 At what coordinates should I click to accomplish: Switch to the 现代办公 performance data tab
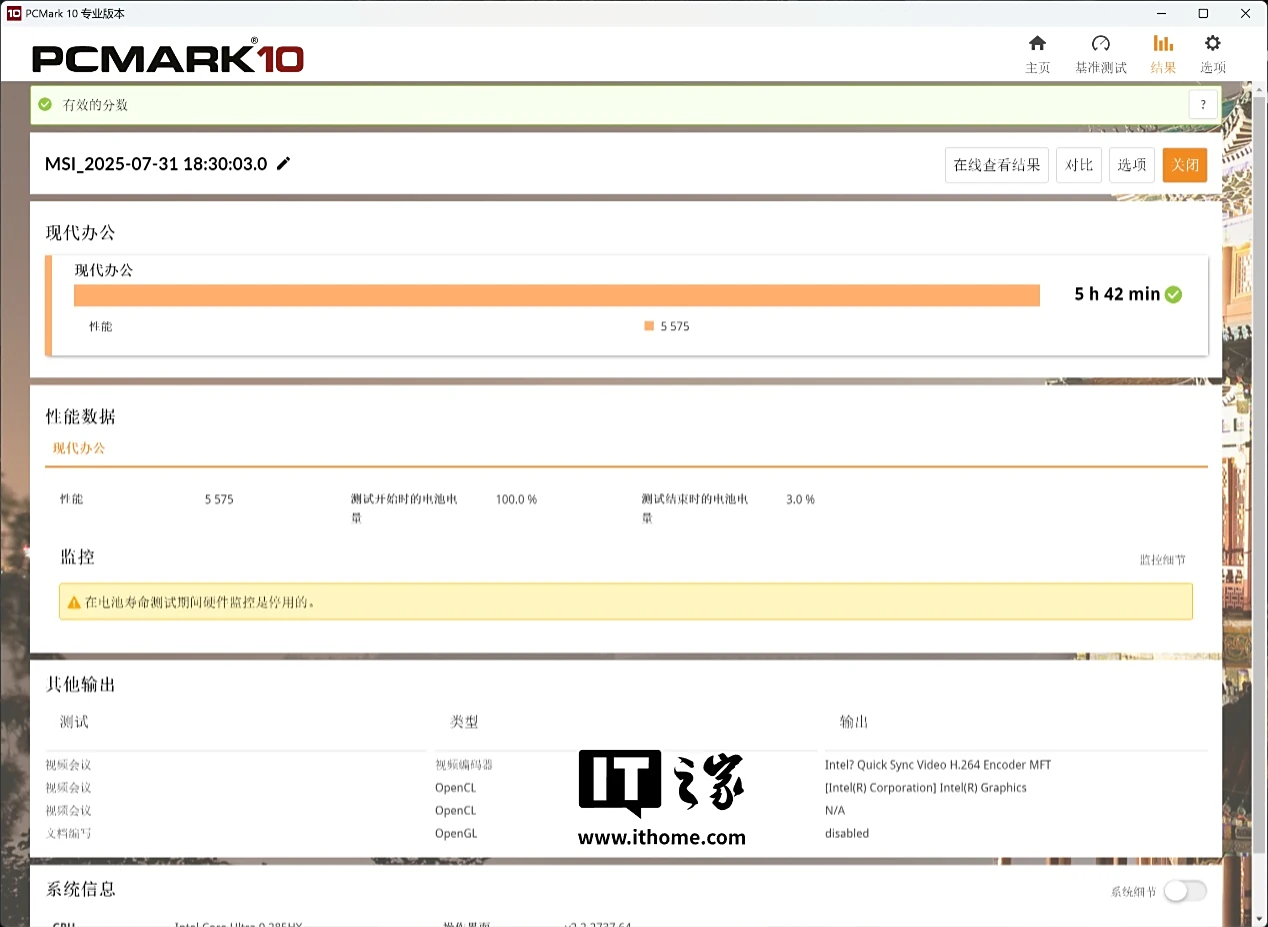pyautogui.click(x=79, y=448)
